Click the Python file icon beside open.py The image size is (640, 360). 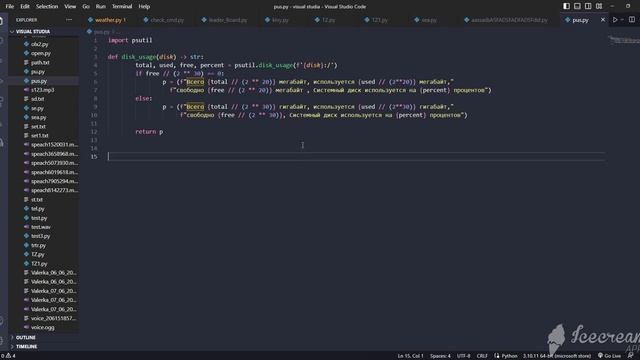(27, 53)
